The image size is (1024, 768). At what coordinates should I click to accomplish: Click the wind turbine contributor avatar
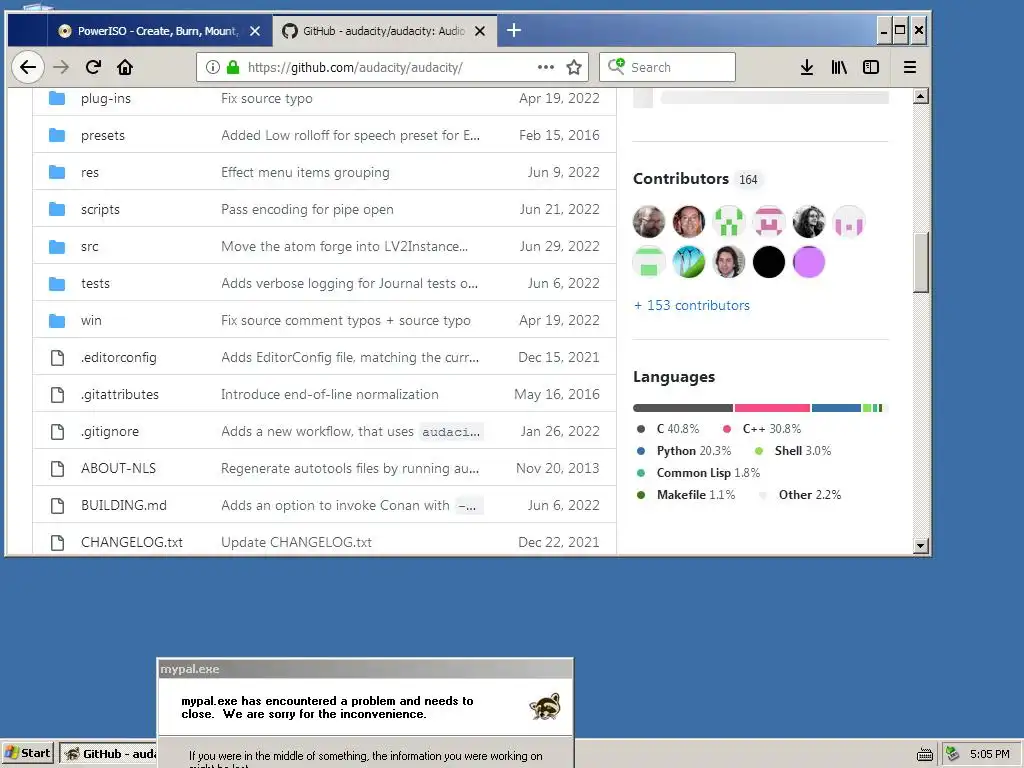[688, 262]
